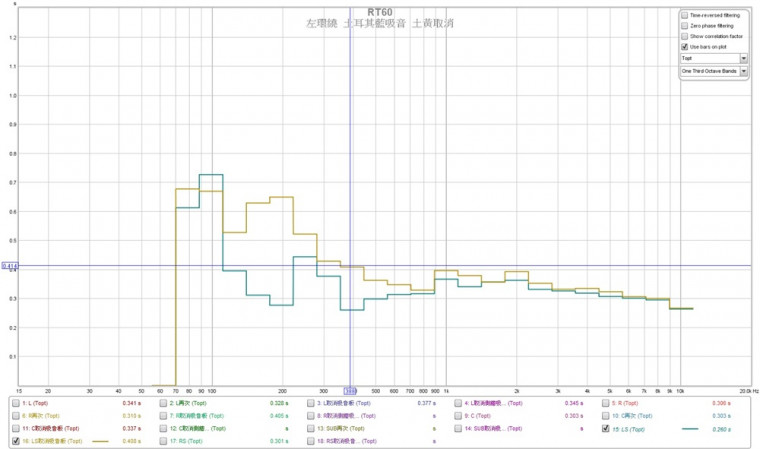The height and width of the screenshot is (449, 760).
Task: Toggle Show correlation factor checkbox
Action: [684, 36]
